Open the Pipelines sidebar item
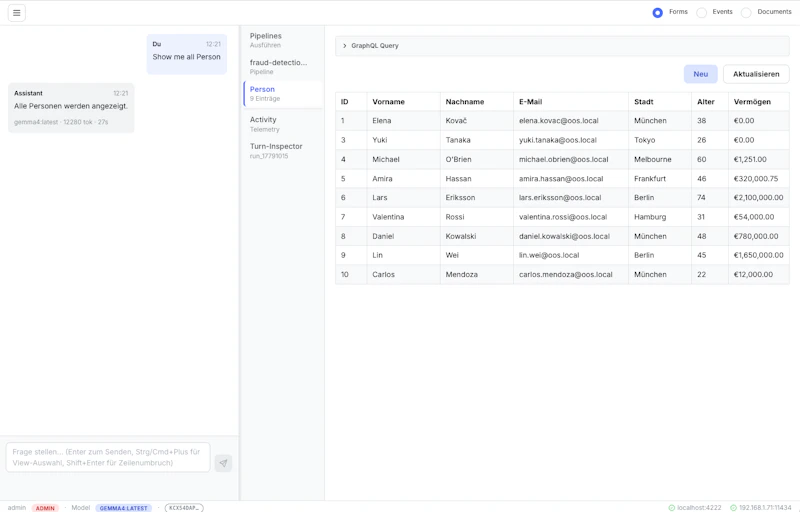Screen dimensions: 800x512 [x=283, y=40]
